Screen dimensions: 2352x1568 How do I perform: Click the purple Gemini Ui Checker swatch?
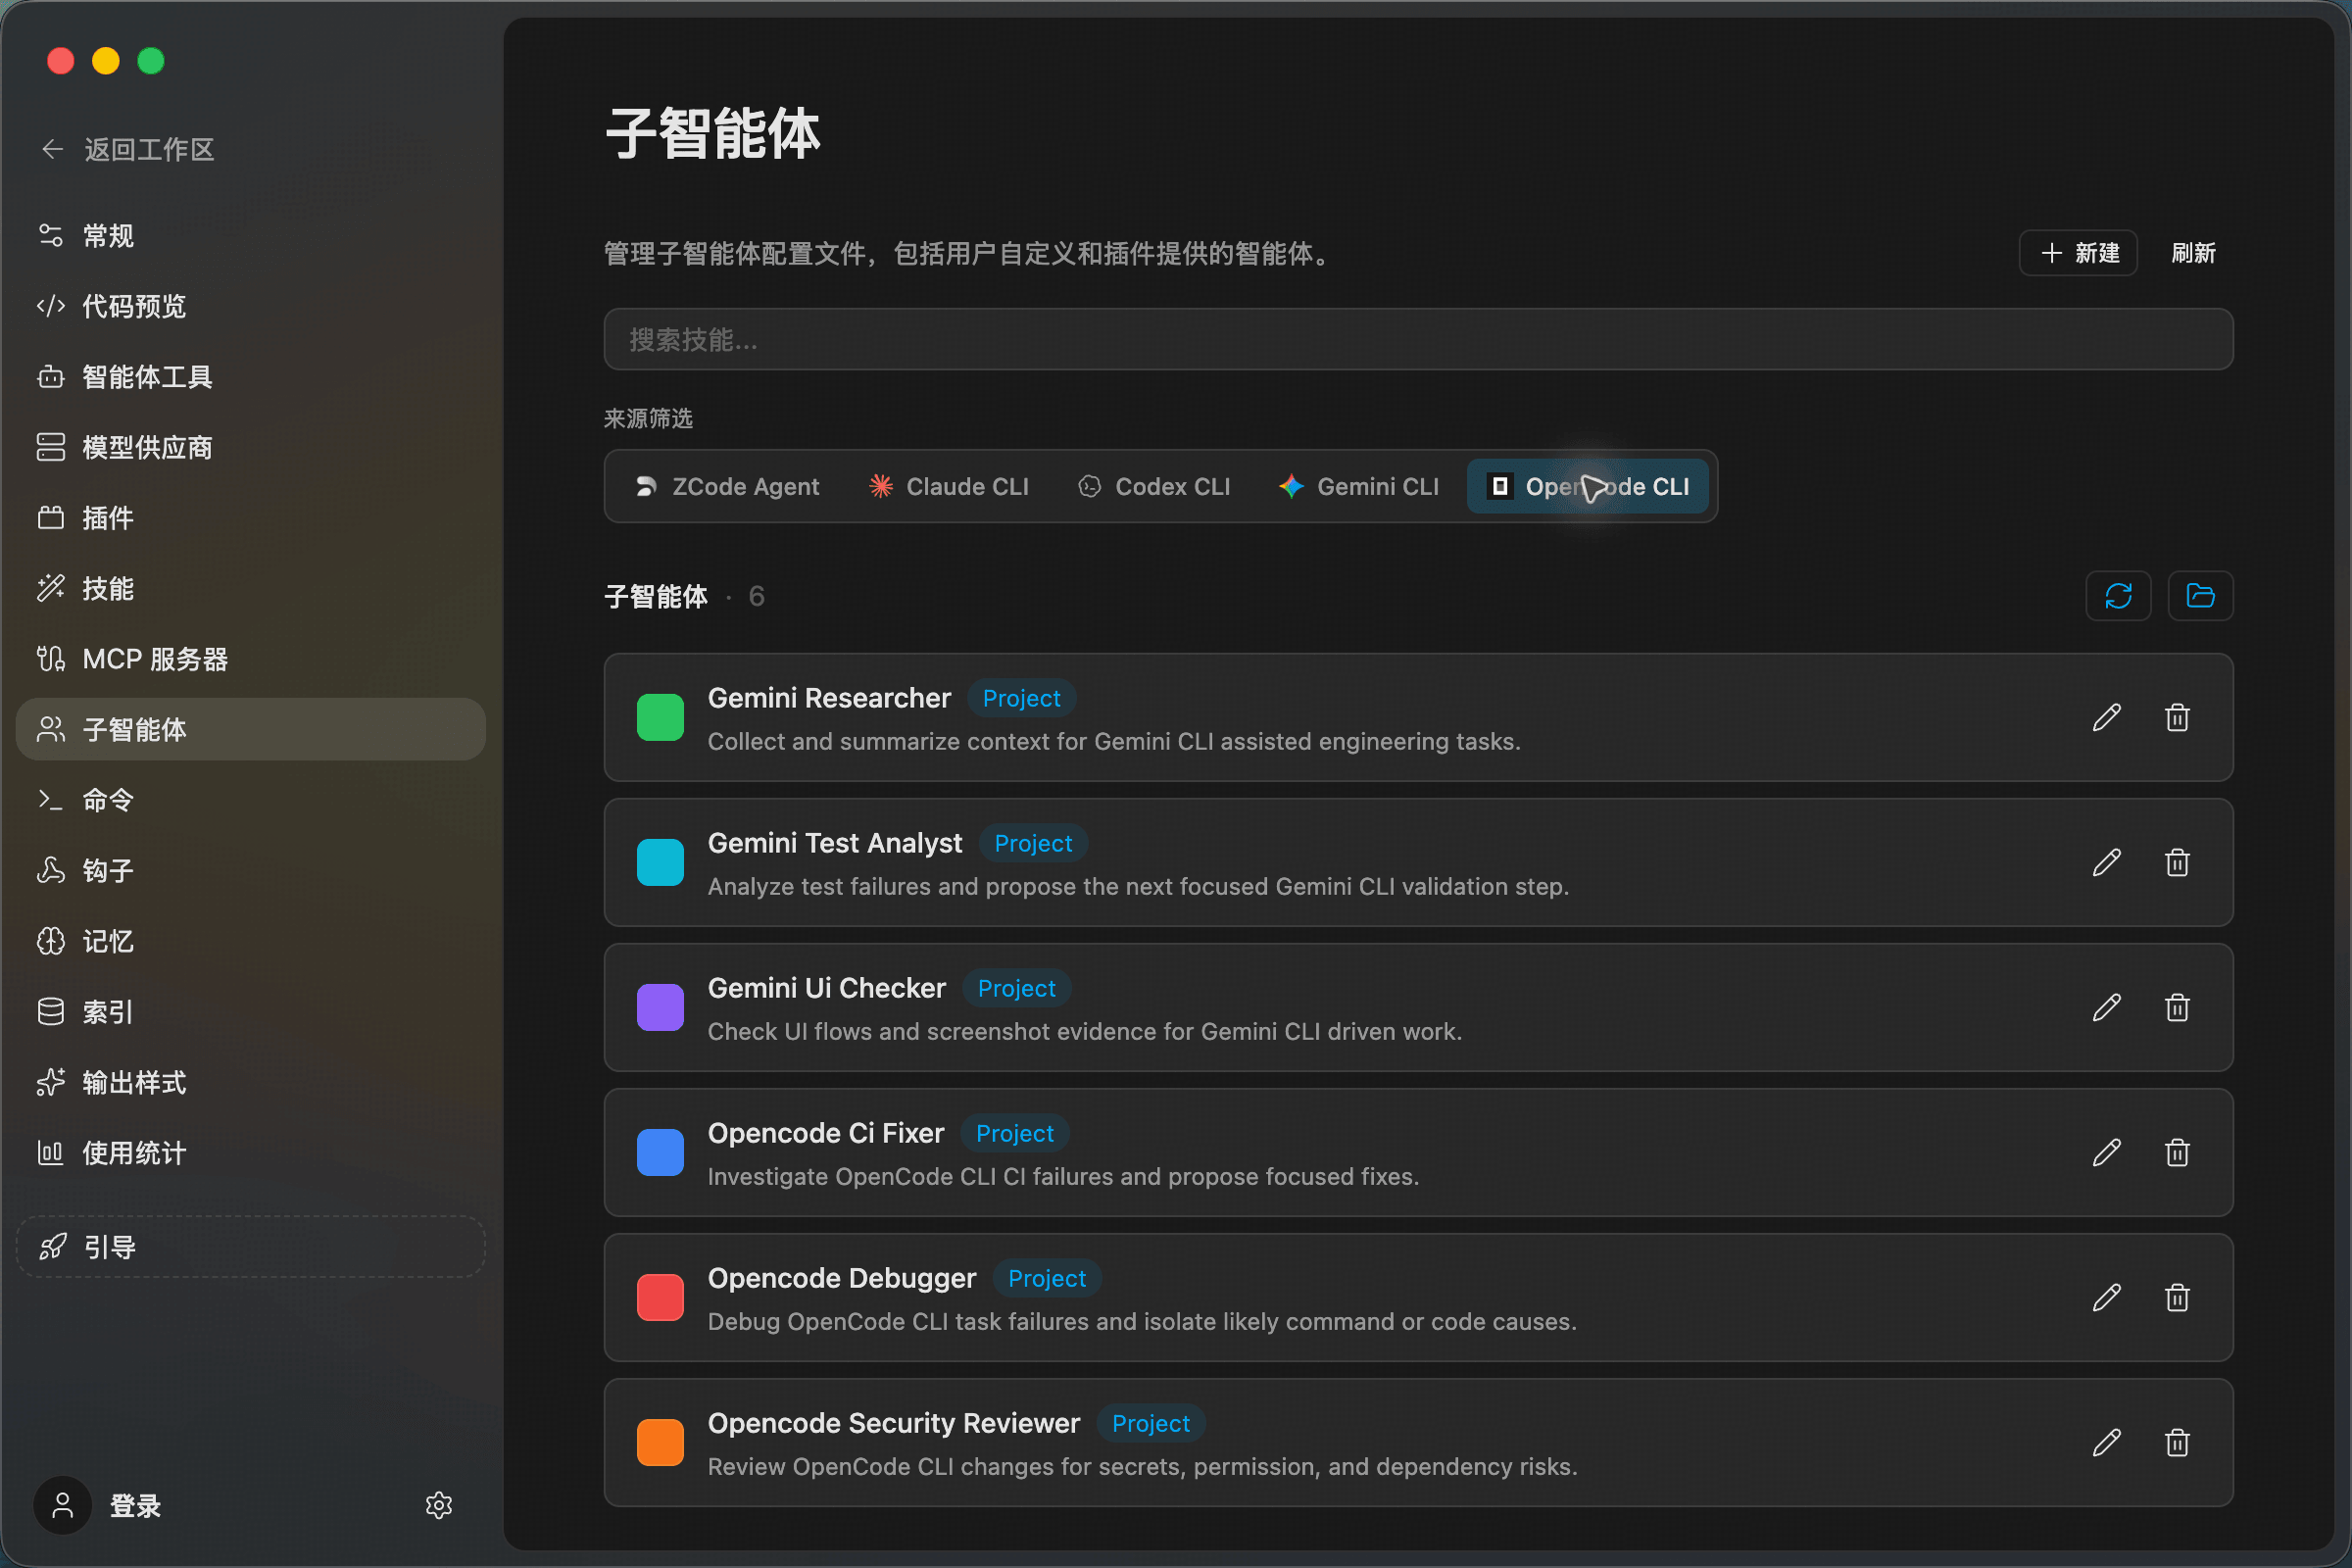(x=660, y=1007)
